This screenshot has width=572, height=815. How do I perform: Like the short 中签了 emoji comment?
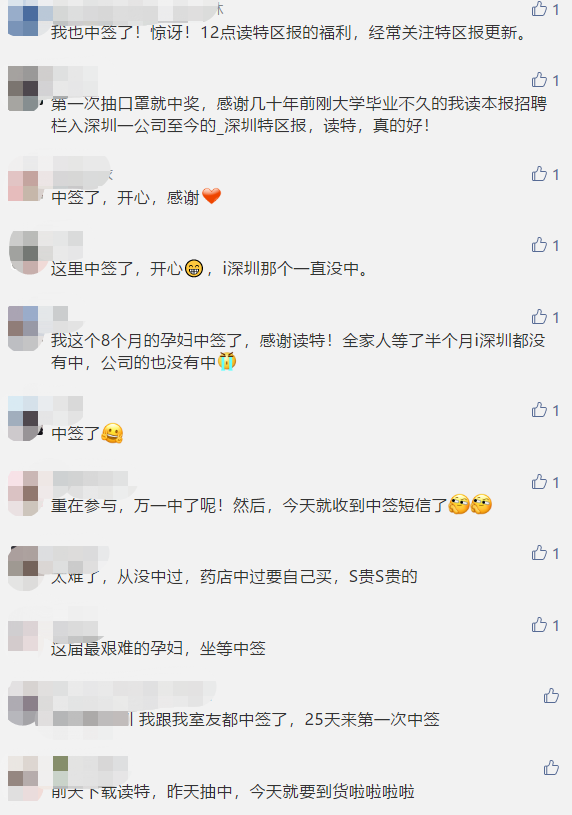539,410
